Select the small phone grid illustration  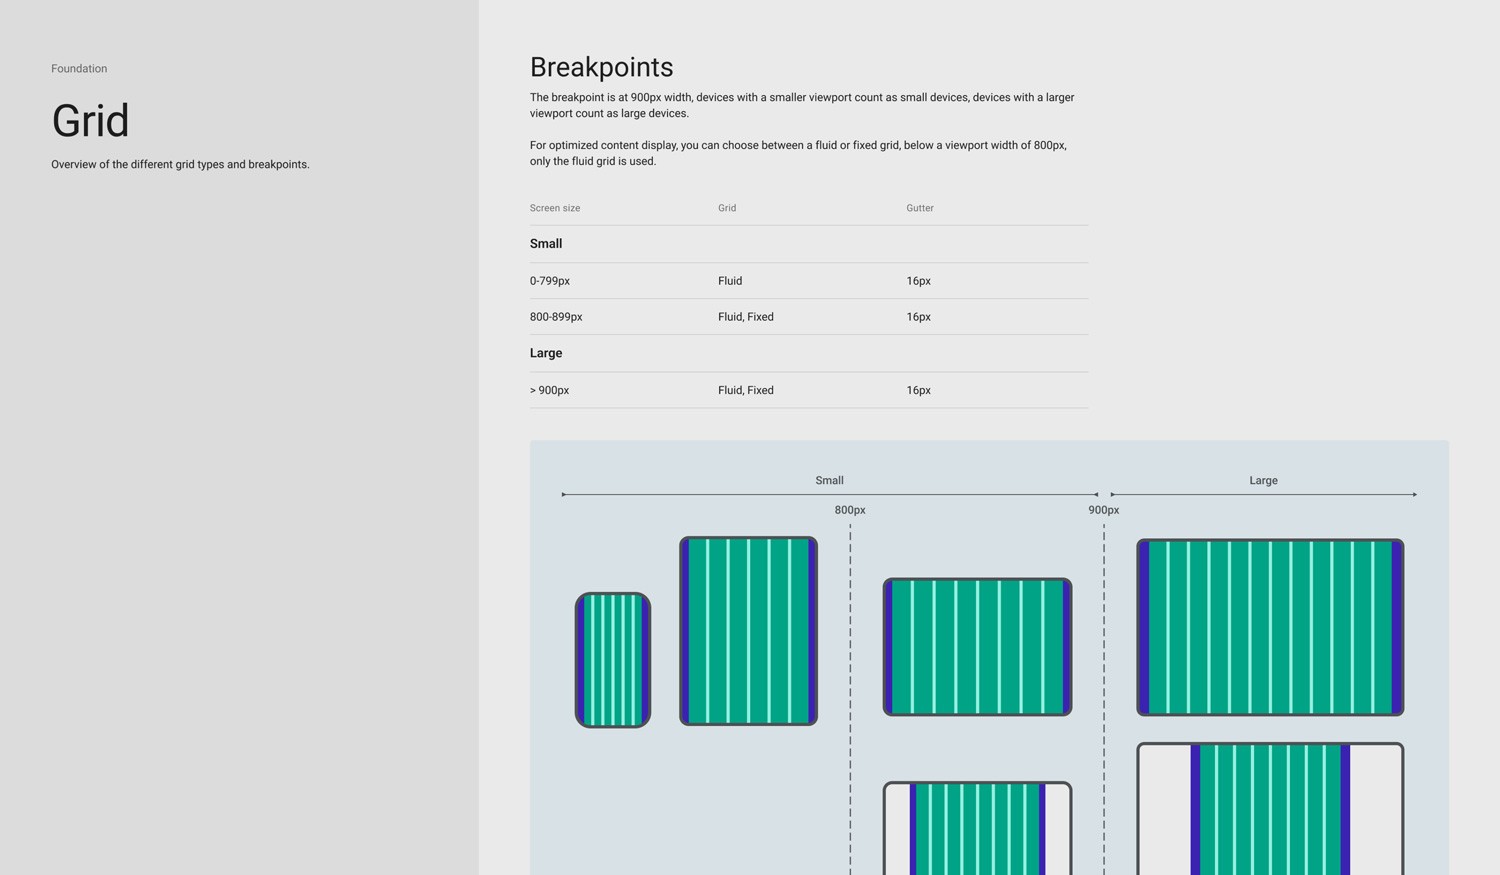pyautogui.click(x=612, y=660)
